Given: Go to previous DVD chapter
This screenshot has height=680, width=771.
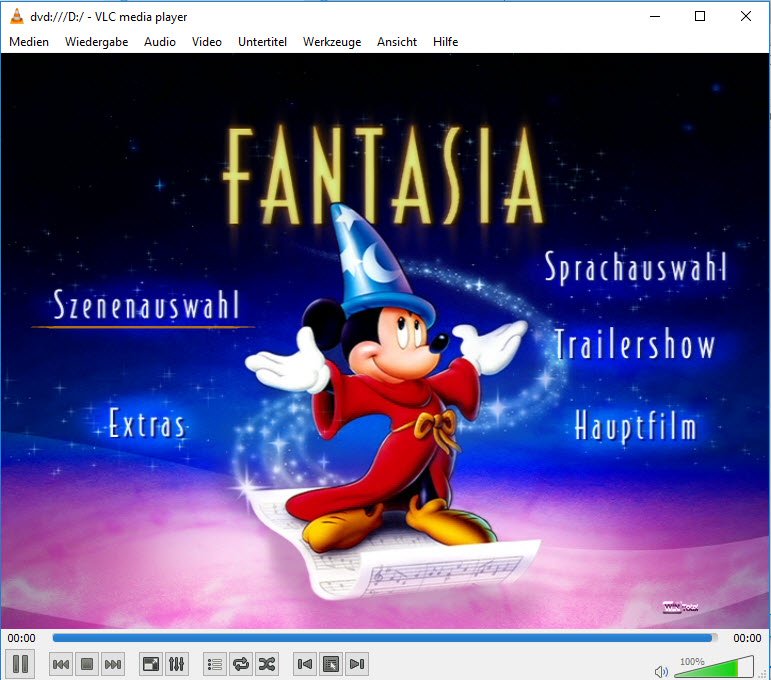Looking at the screenshot, I should (305, 664).
